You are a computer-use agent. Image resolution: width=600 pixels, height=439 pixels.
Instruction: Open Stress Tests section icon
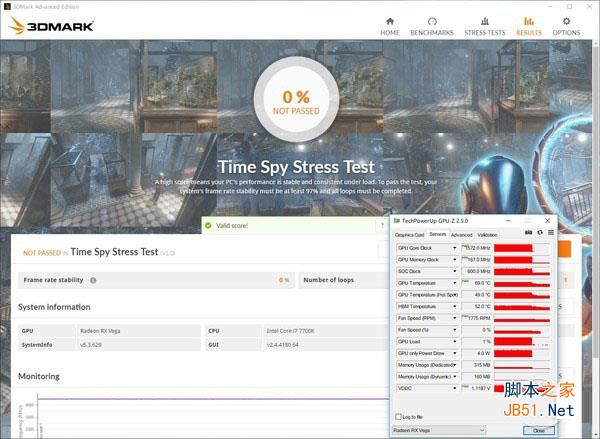tap(485, 21)
